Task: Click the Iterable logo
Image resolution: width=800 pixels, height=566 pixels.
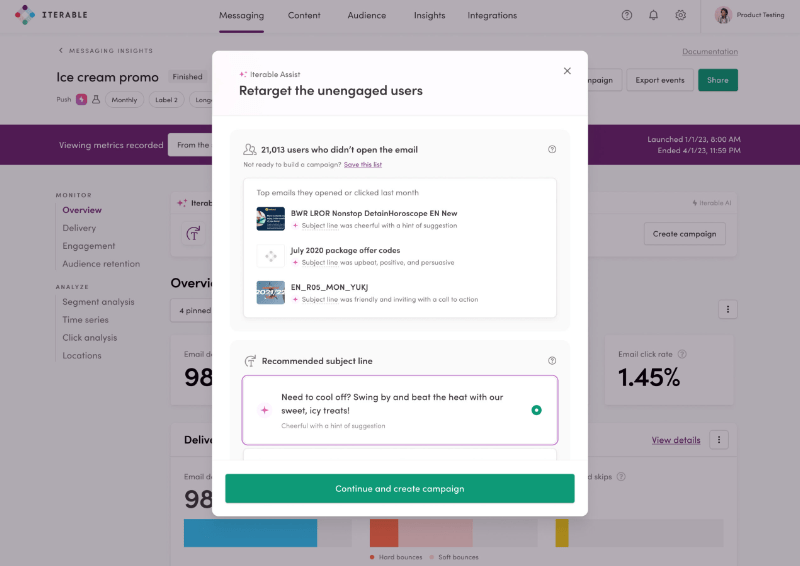Action: [51, 15]
